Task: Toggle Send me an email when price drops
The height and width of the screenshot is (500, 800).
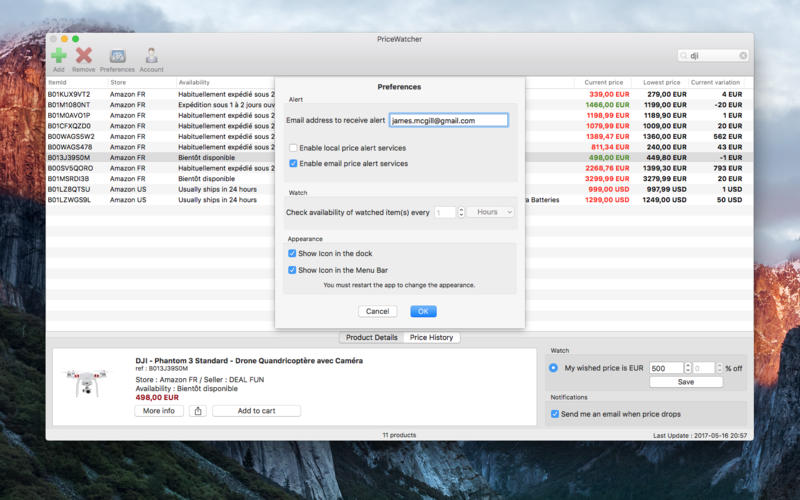Action: 555,414
